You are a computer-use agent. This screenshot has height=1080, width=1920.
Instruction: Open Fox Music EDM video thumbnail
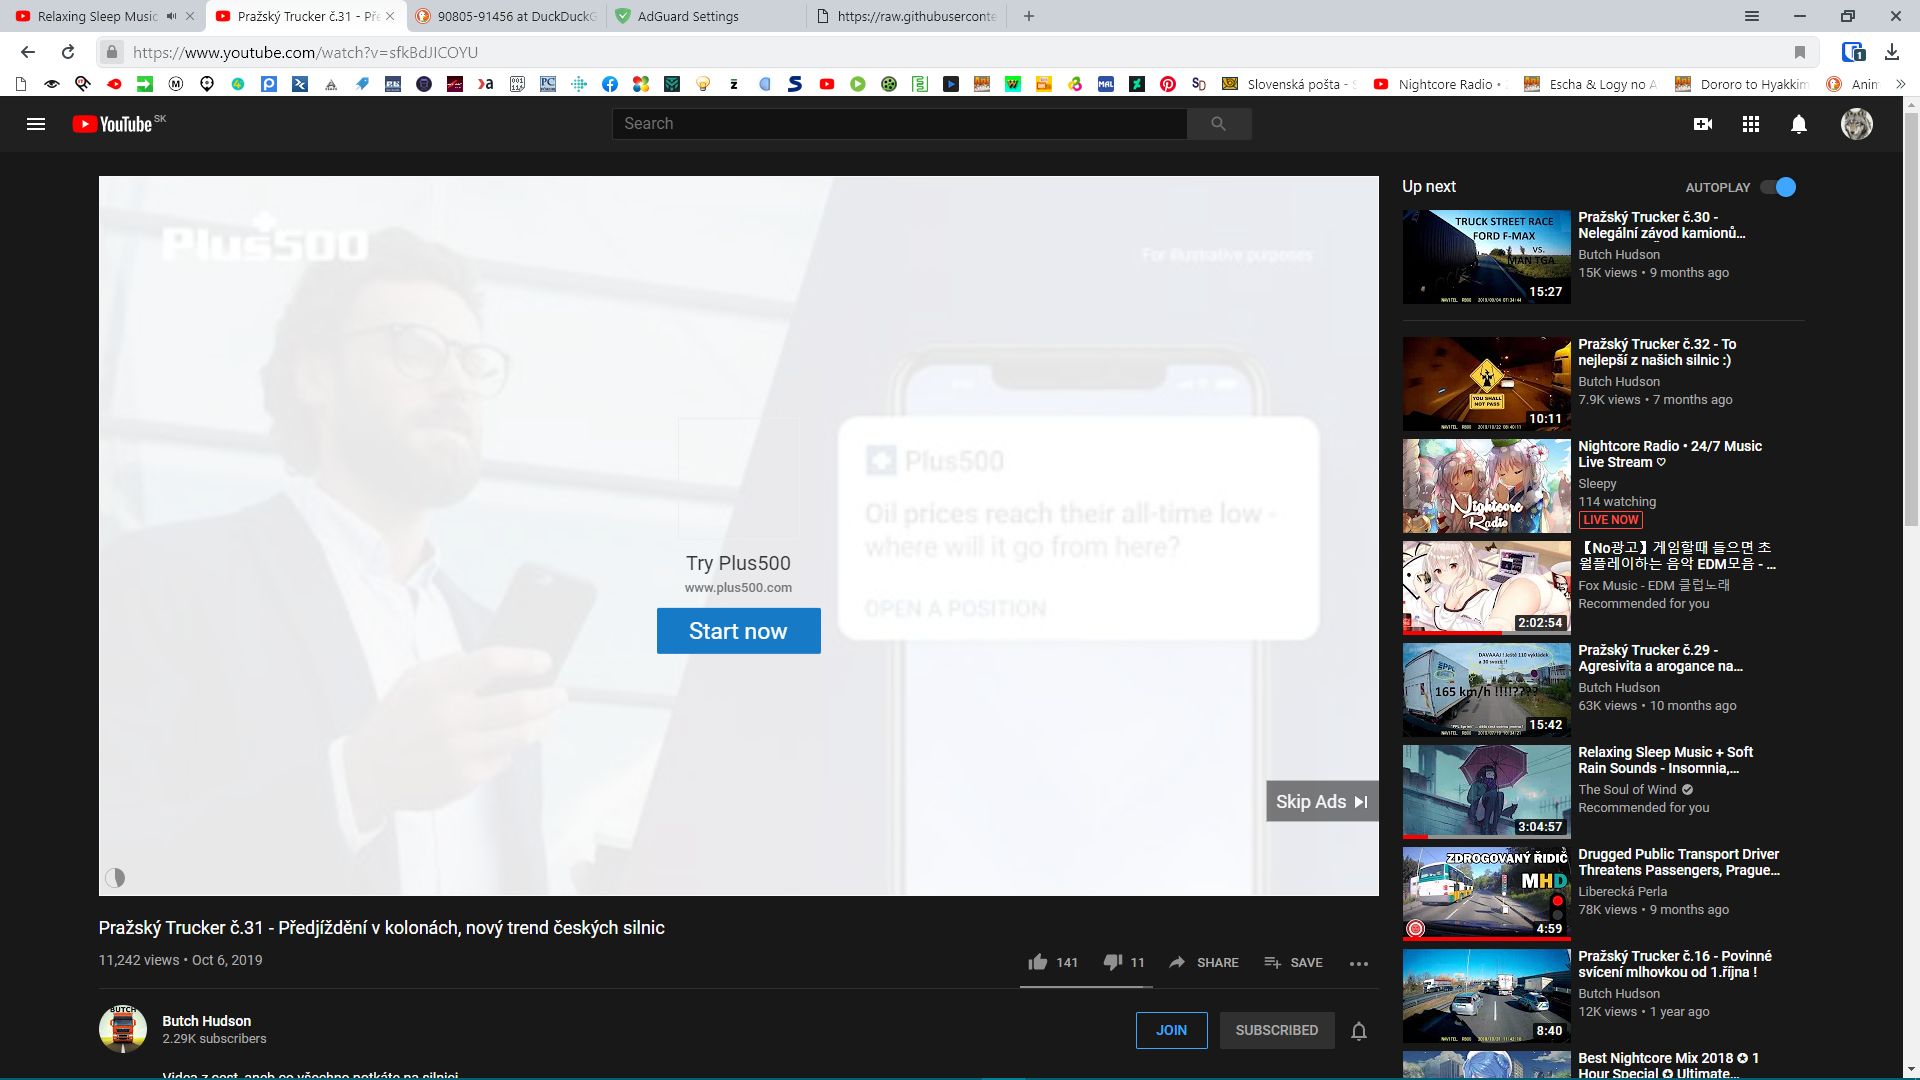pyautogui.click(x=1486, y=588)
